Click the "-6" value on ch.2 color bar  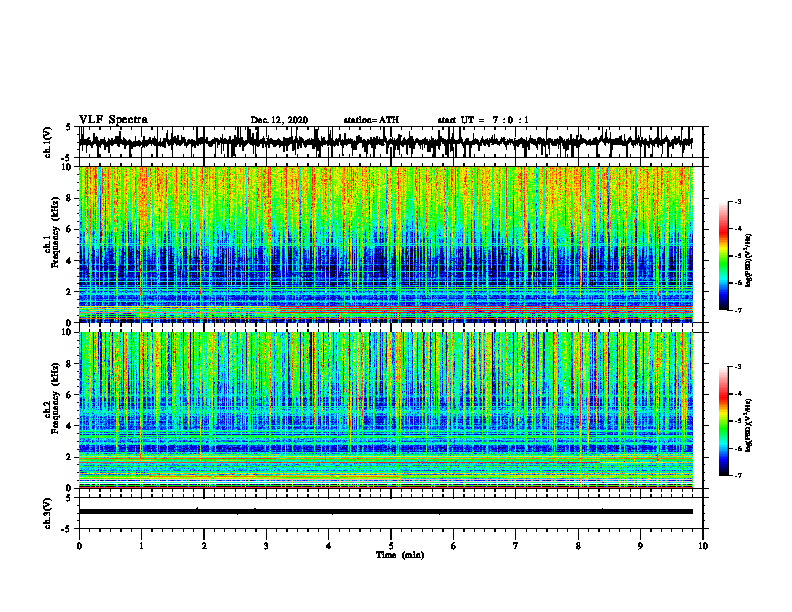pos(737,448)
